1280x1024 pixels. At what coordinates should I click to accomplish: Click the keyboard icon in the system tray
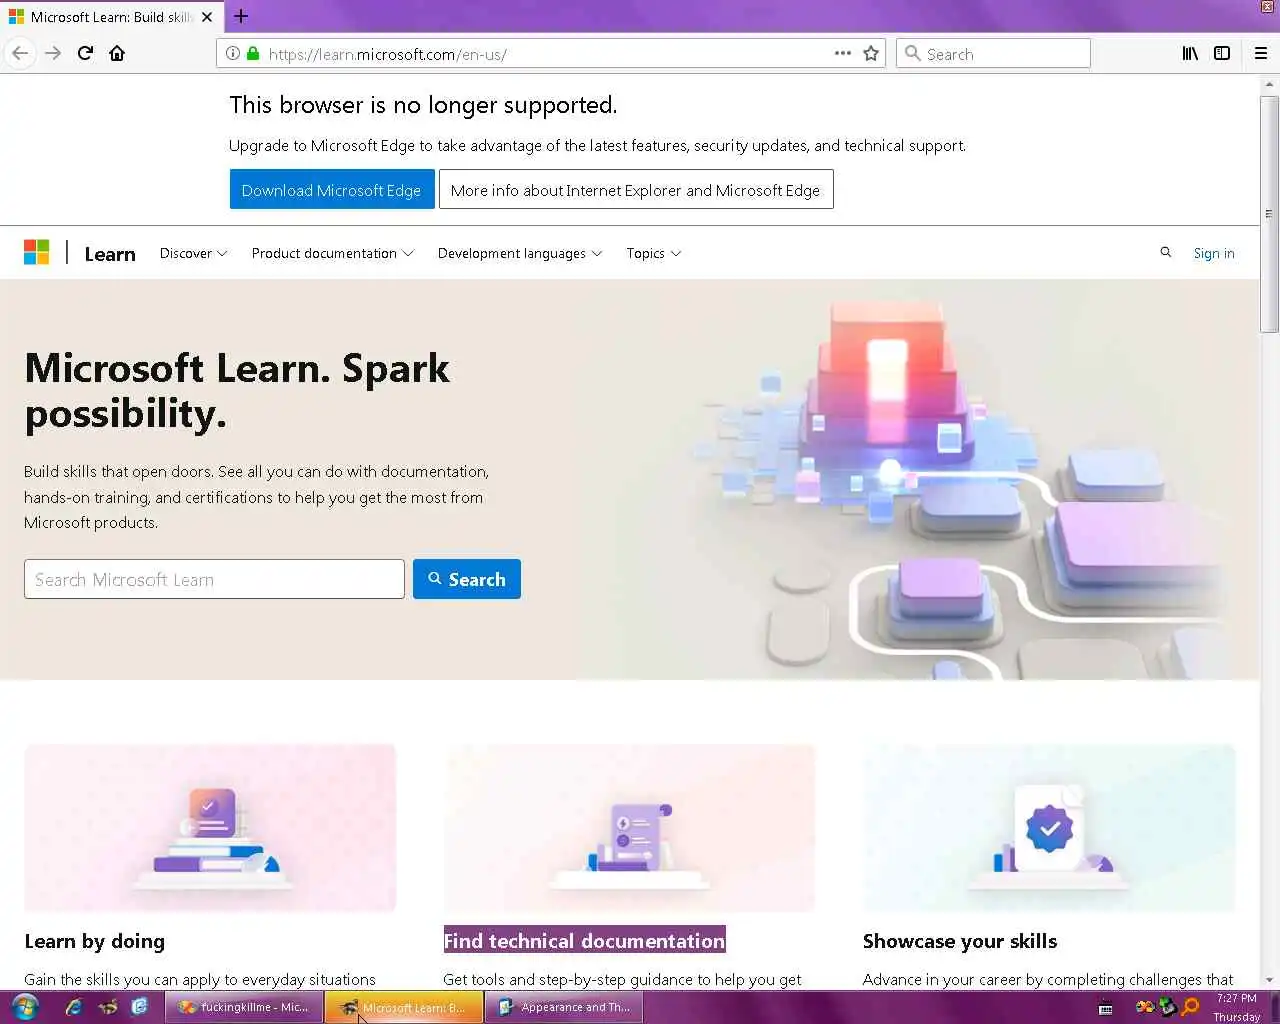click(x=1105, y=1008)
